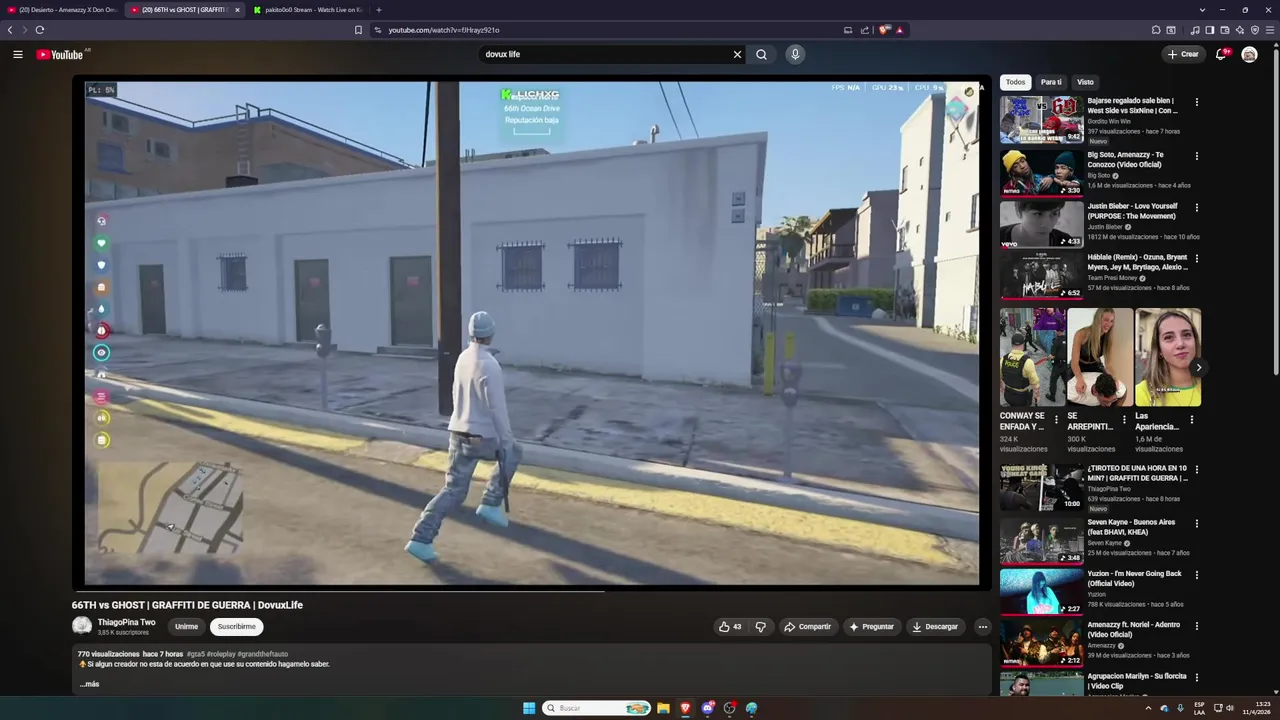This screenshot has width=1280, height=720.
Task: Open YouTube notifications bell
Action: 1221,54
